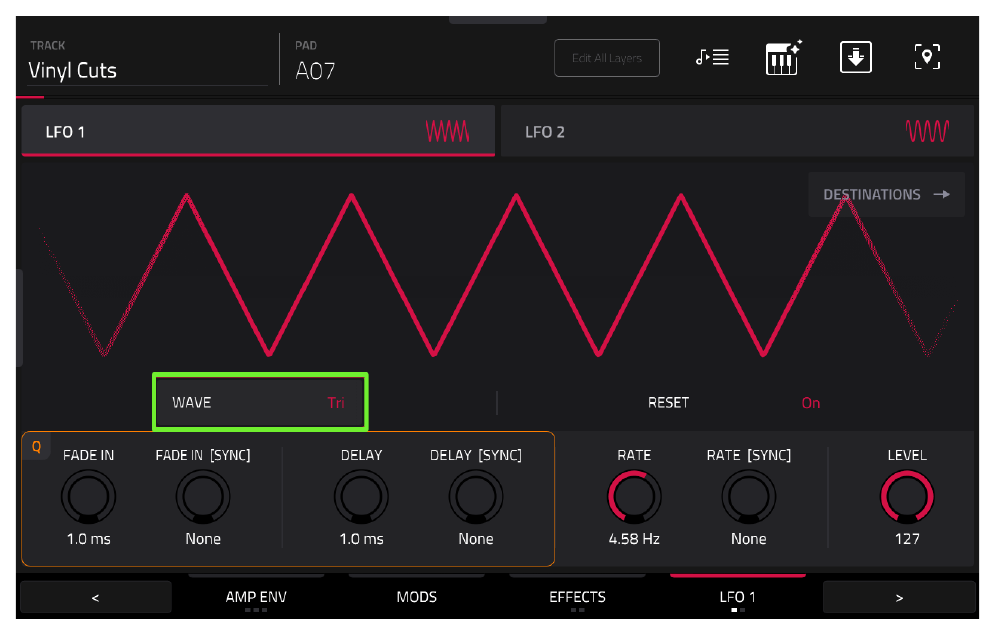
Task: Click the 4.58 Hz rate value
Action: point(634,539)
